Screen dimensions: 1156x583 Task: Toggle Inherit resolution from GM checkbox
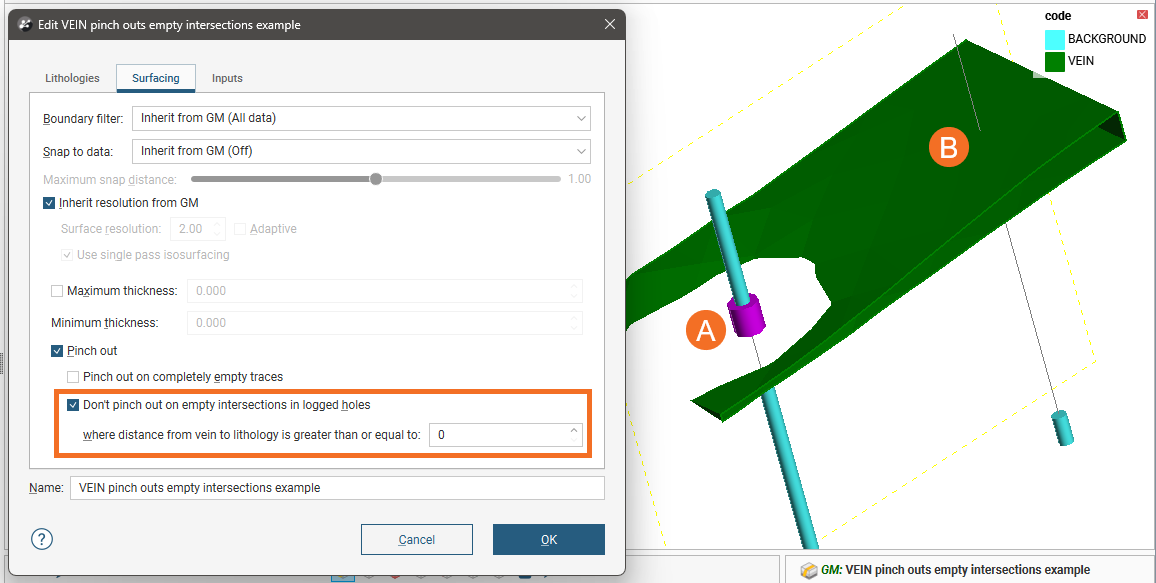49,203
